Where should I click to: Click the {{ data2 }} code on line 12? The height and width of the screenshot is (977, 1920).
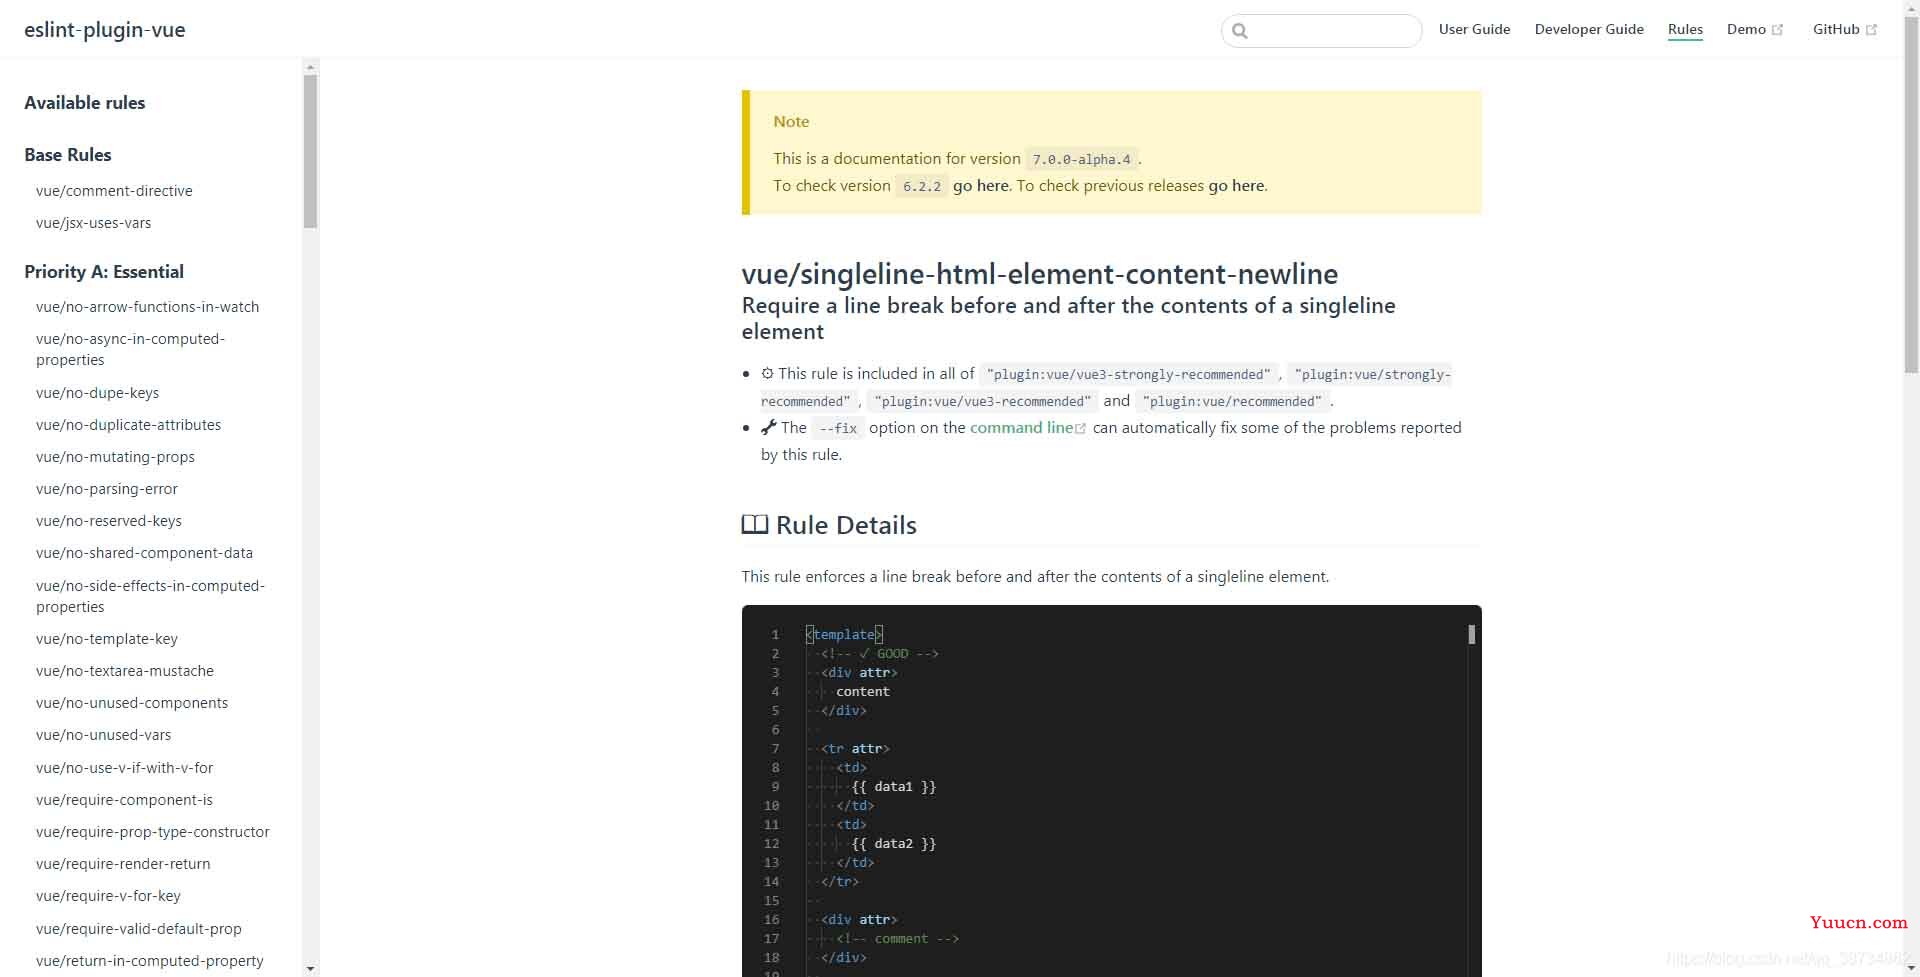[894, 843]
